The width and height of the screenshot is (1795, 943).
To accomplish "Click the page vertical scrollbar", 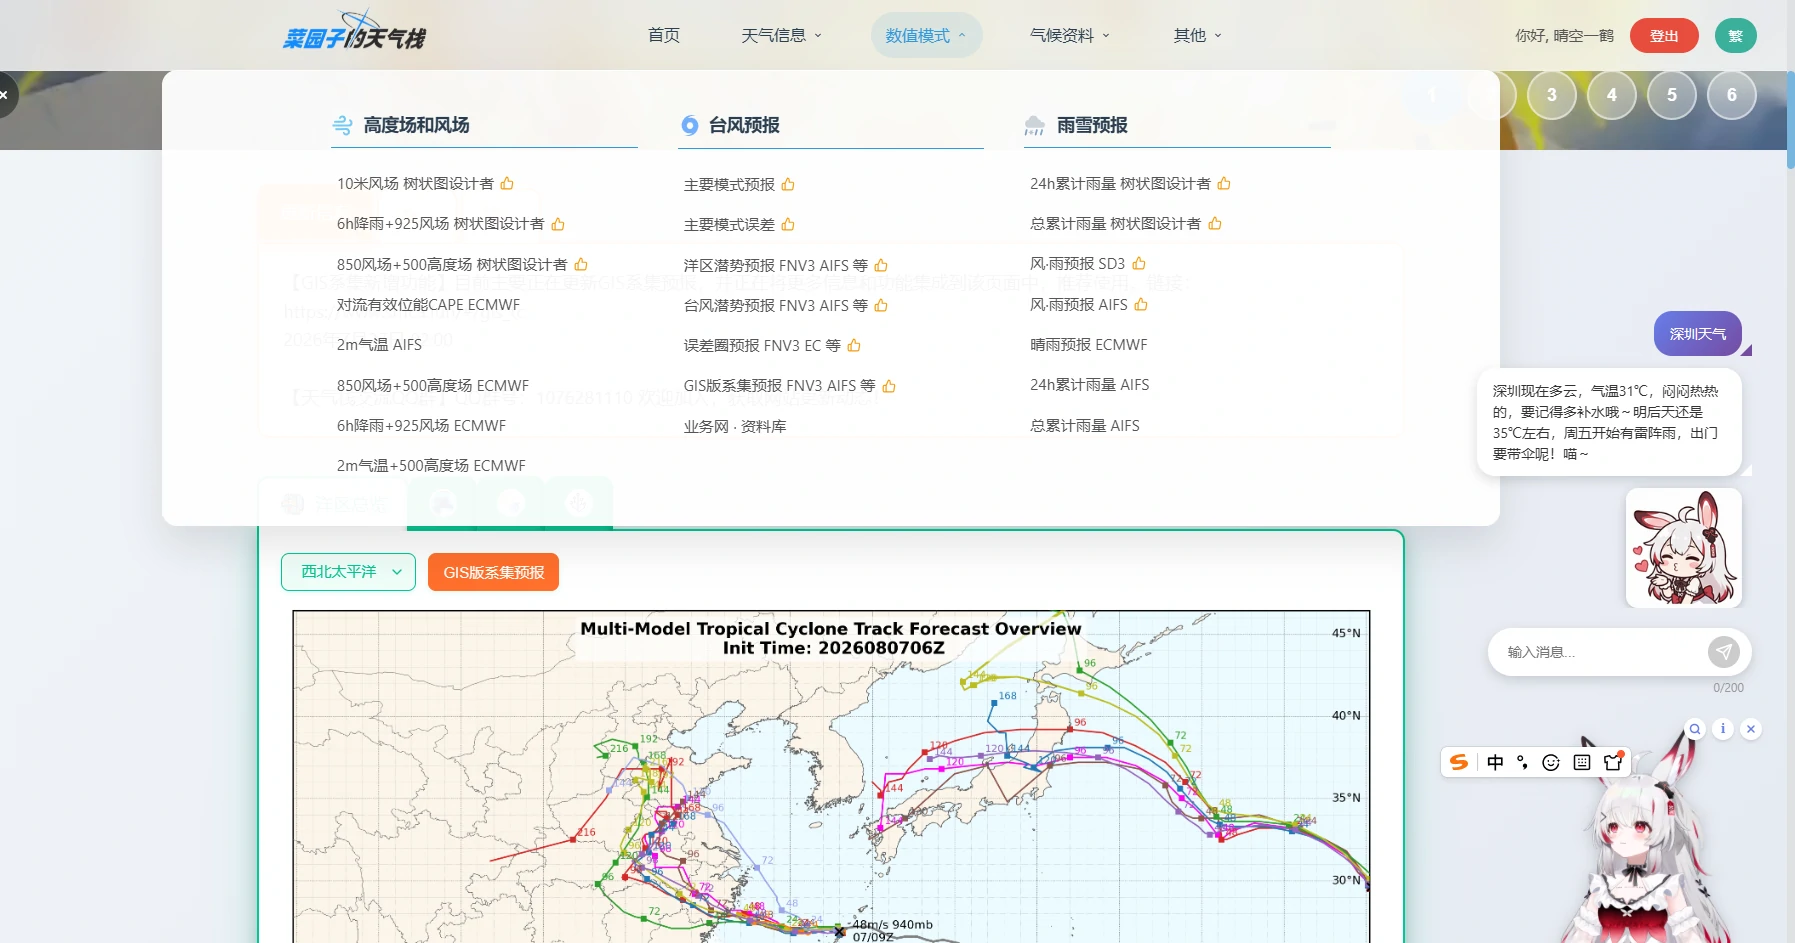I will (1790, 118).
